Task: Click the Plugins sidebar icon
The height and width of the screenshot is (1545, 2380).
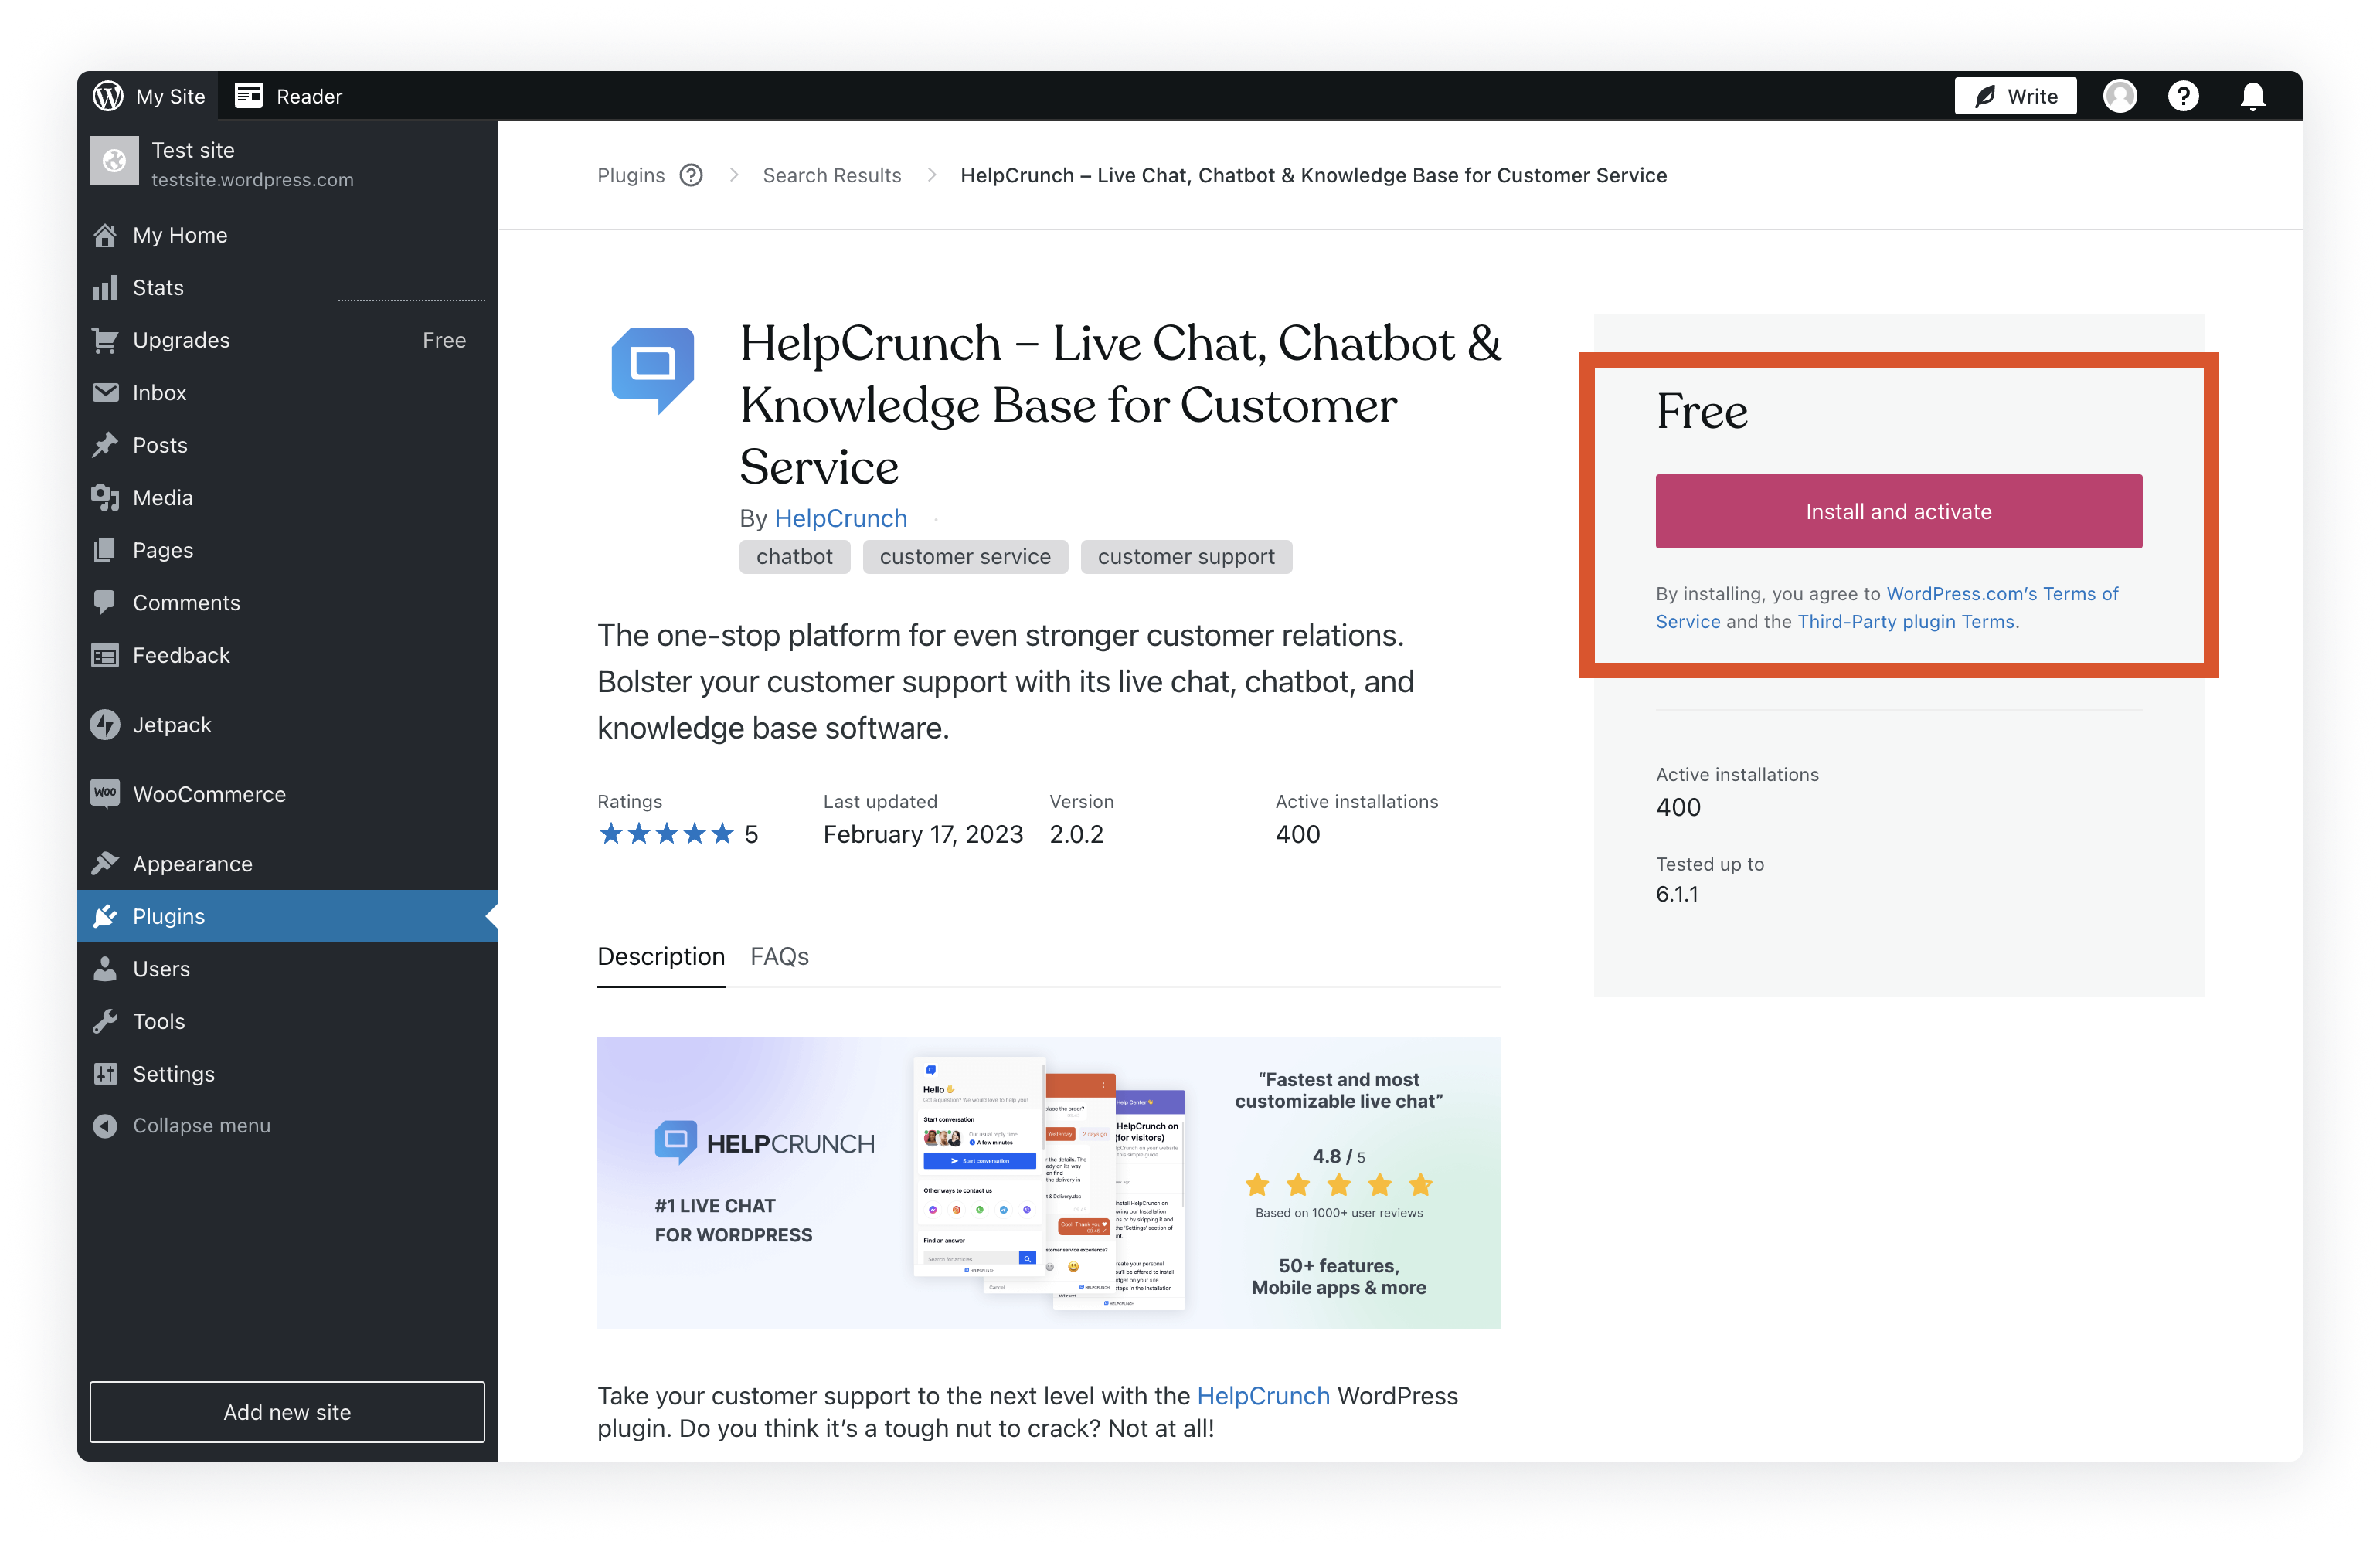Action: click(107, 915)
